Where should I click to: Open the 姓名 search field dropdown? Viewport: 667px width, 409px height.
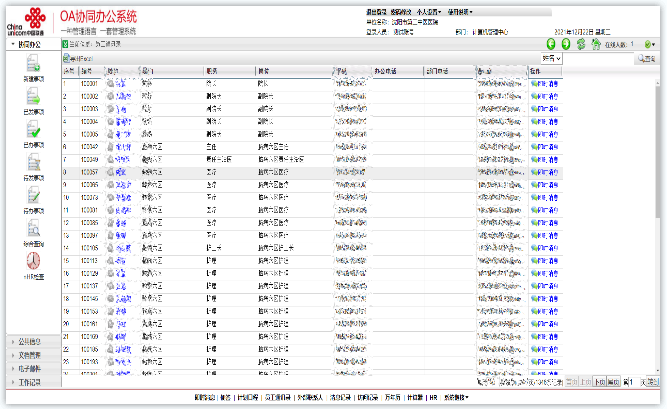[x=551, y=59]
